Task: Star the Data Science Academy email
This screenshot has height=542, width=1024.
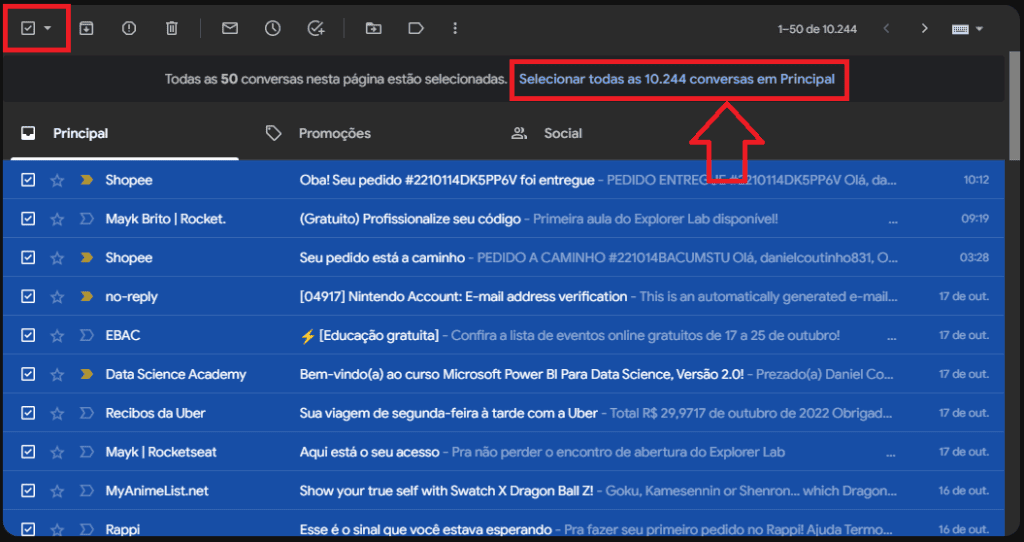Action: pos(57,375)
